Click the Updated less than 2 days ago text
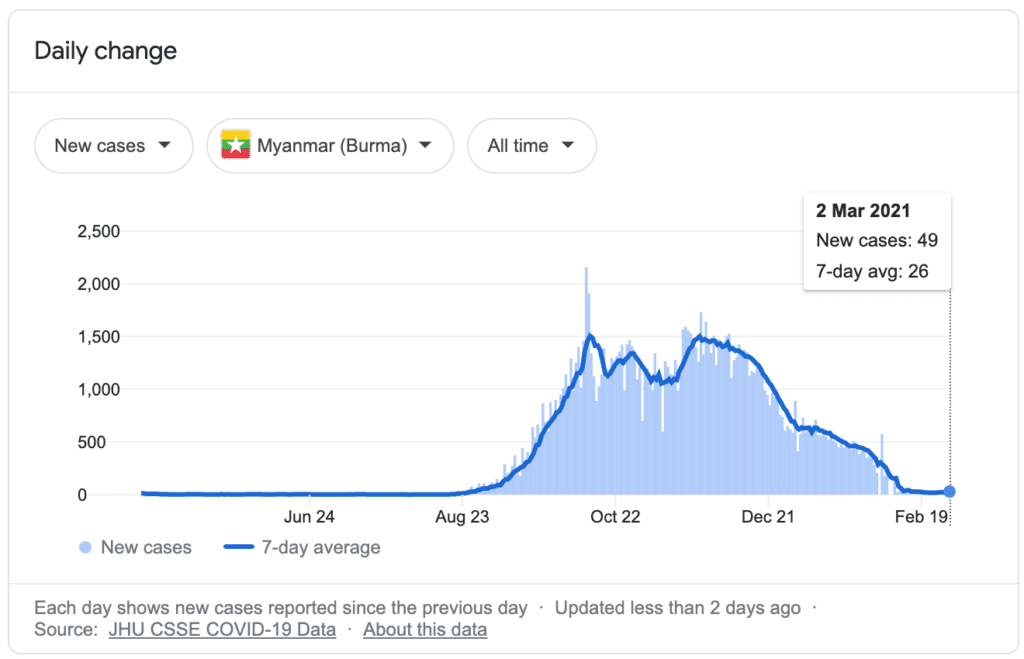1024x659 pixels. coord(677,607)
